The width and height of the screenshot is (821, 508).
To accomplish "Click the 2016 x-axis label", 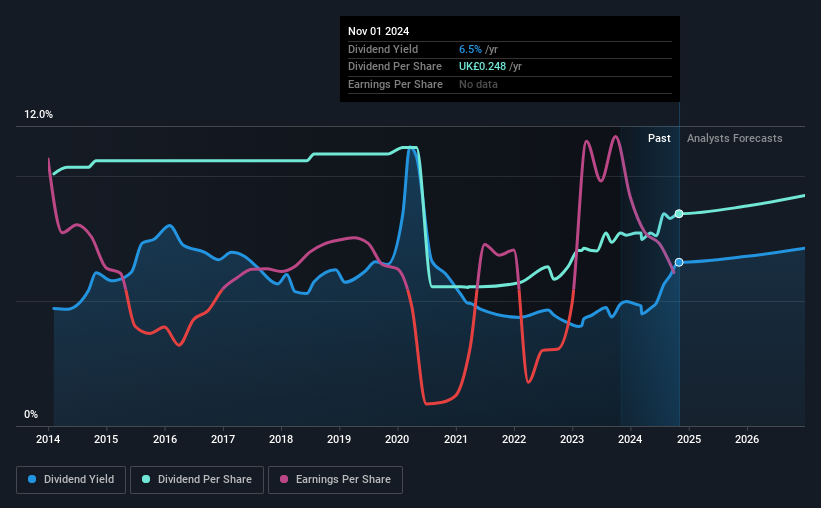I will tap(165, 439).
